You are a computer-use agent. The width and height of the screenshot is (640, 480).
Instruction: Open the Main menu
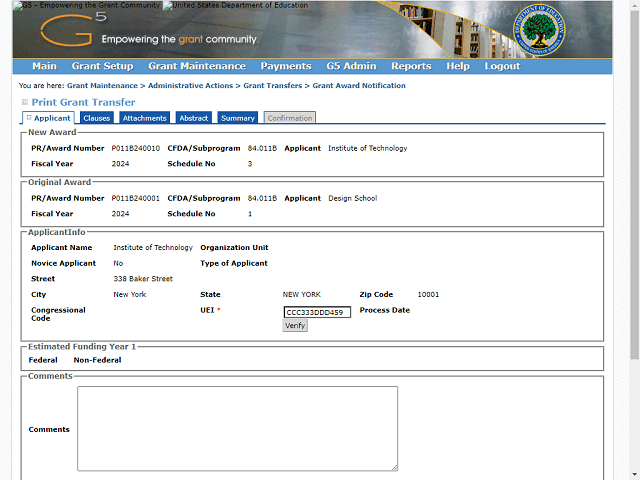click(44, 66)
